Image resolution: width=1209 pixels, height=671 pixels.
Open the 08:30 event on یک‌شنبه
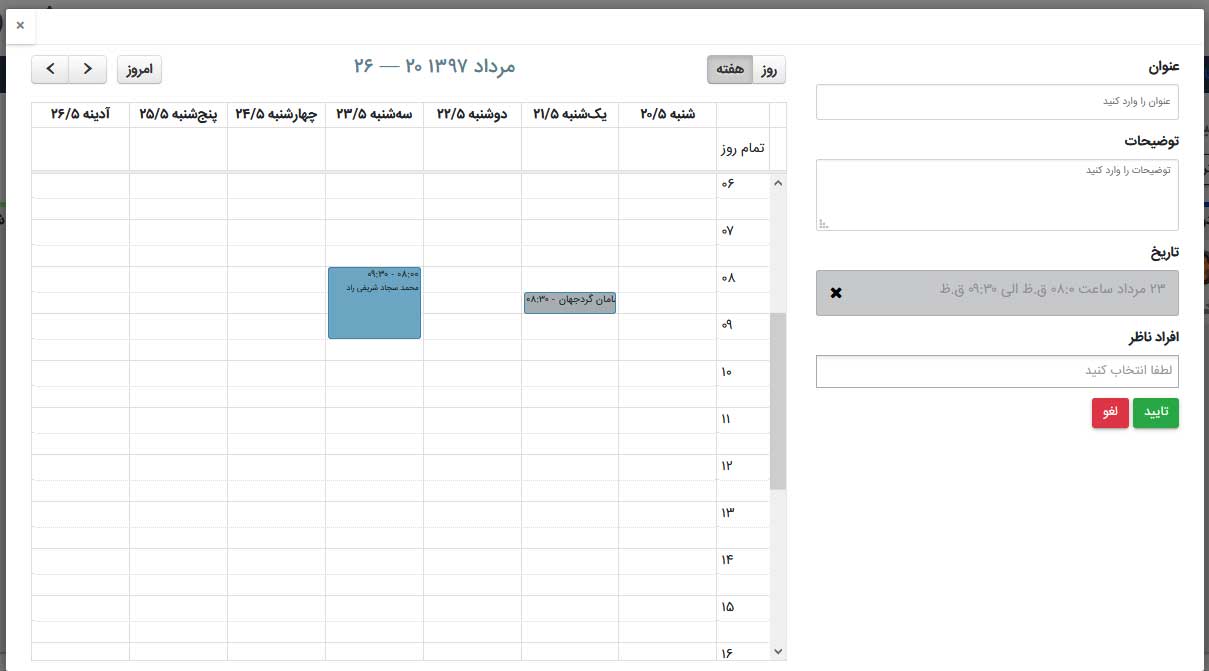(570, 302)
